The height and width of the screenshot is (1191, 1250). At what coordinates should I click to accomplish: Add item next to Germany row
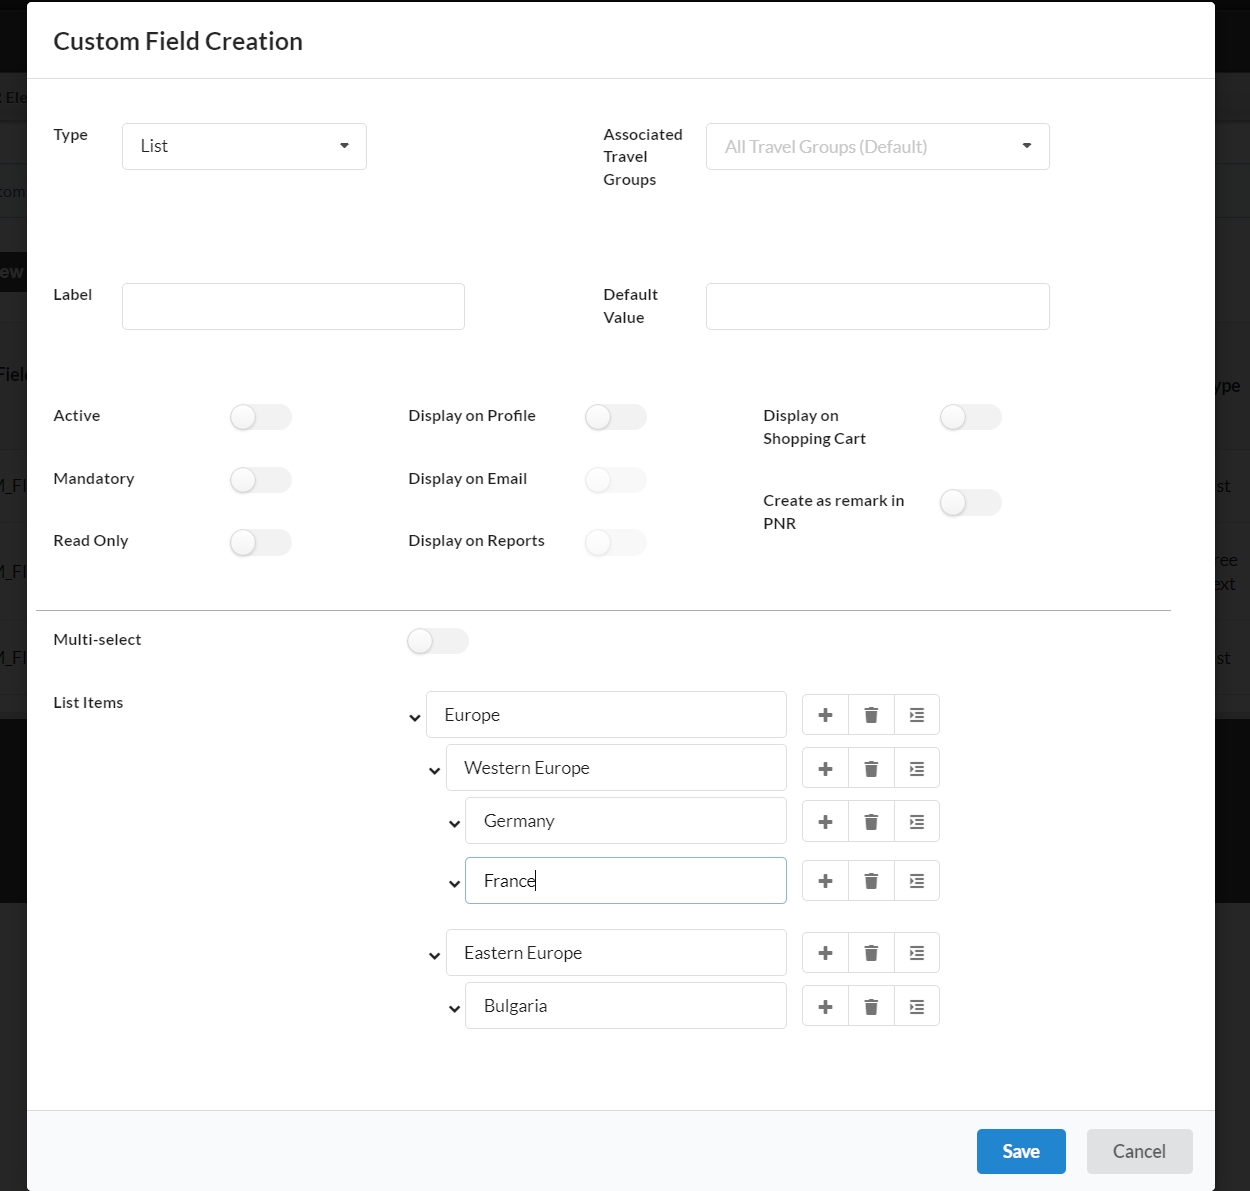[x=825, y=821]
